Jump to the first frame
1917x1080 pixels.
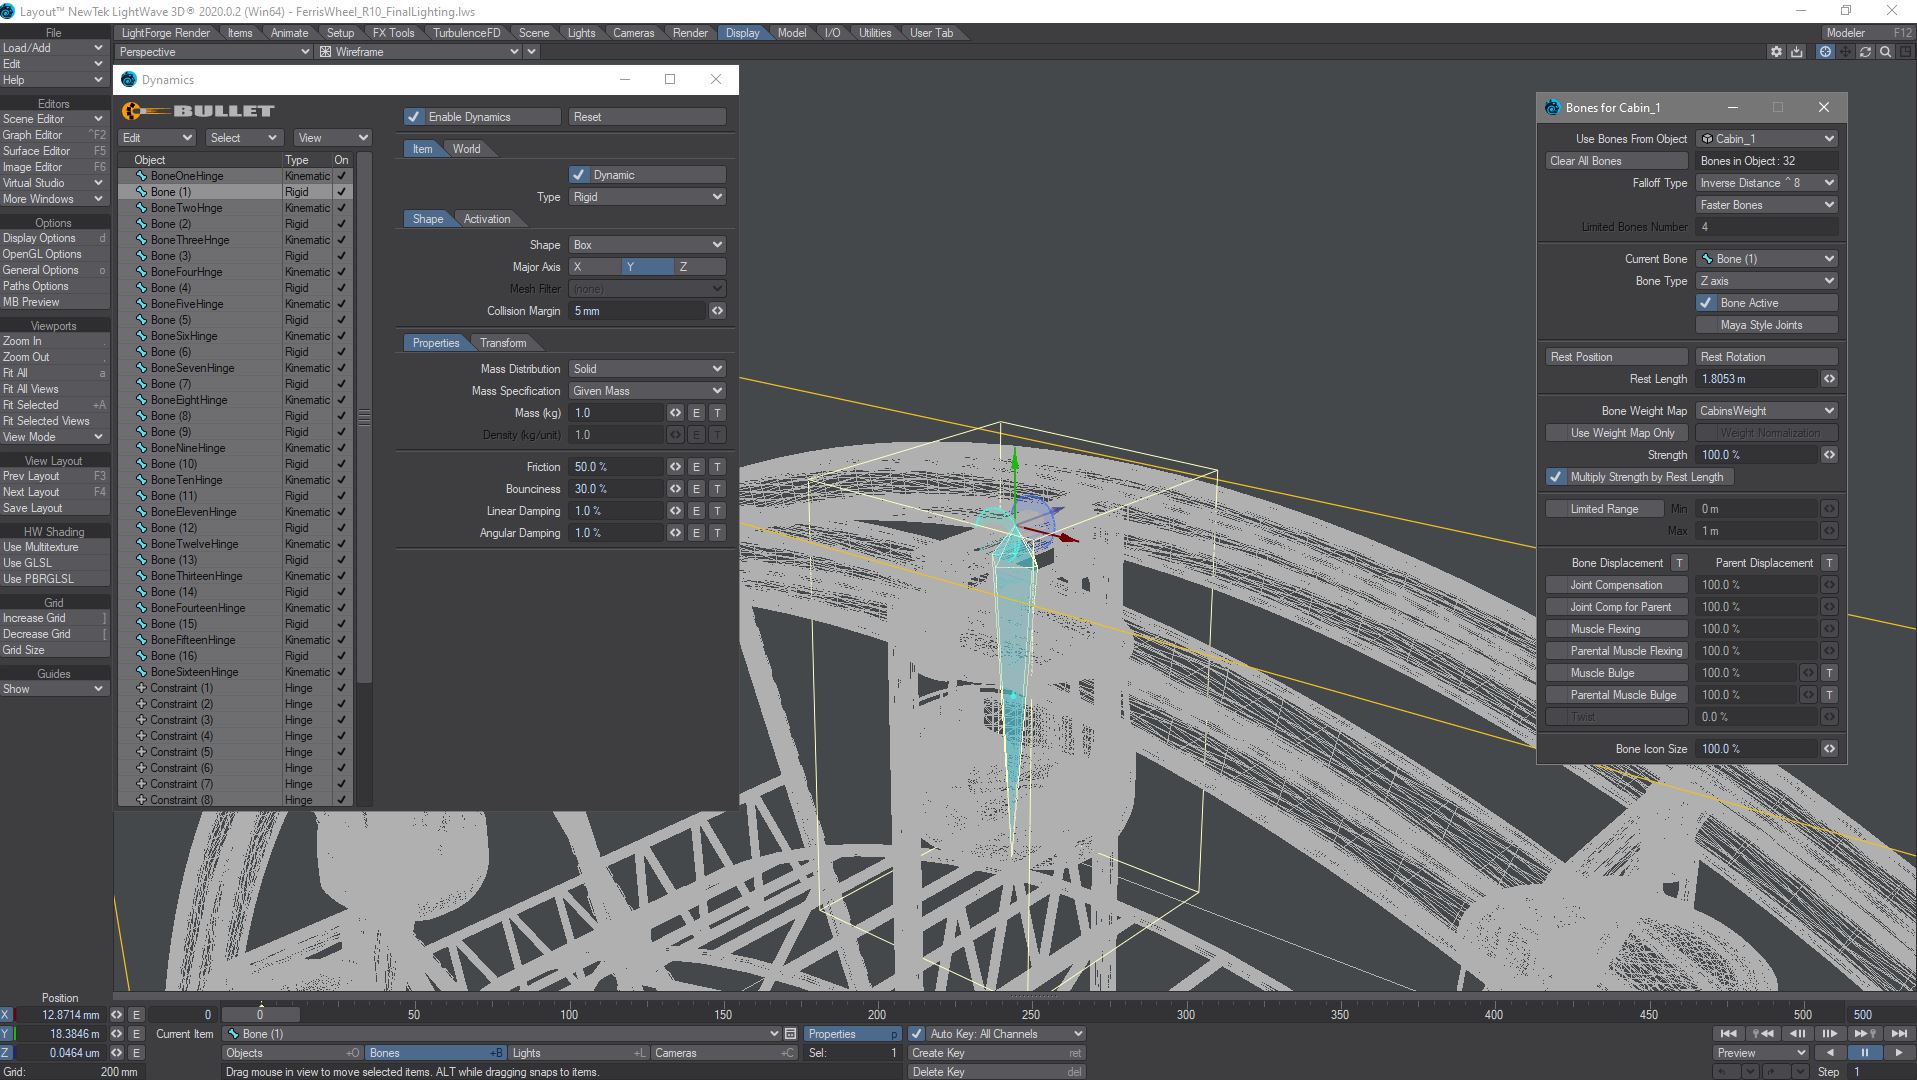pyautogui.click(x=1728, y=1033)
